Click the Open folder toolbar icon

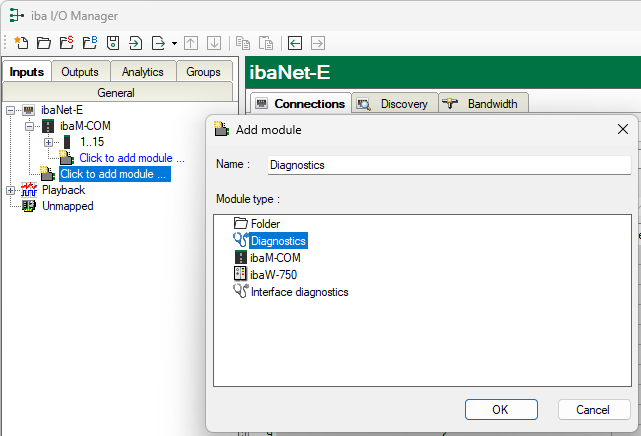pyautogui.click(x=43, y=43)
